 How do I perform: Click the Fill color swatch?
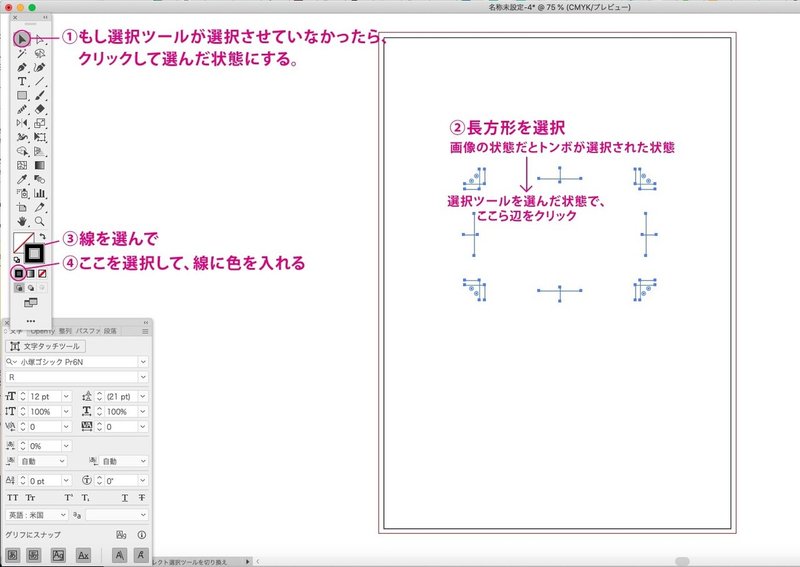point(20,240)
